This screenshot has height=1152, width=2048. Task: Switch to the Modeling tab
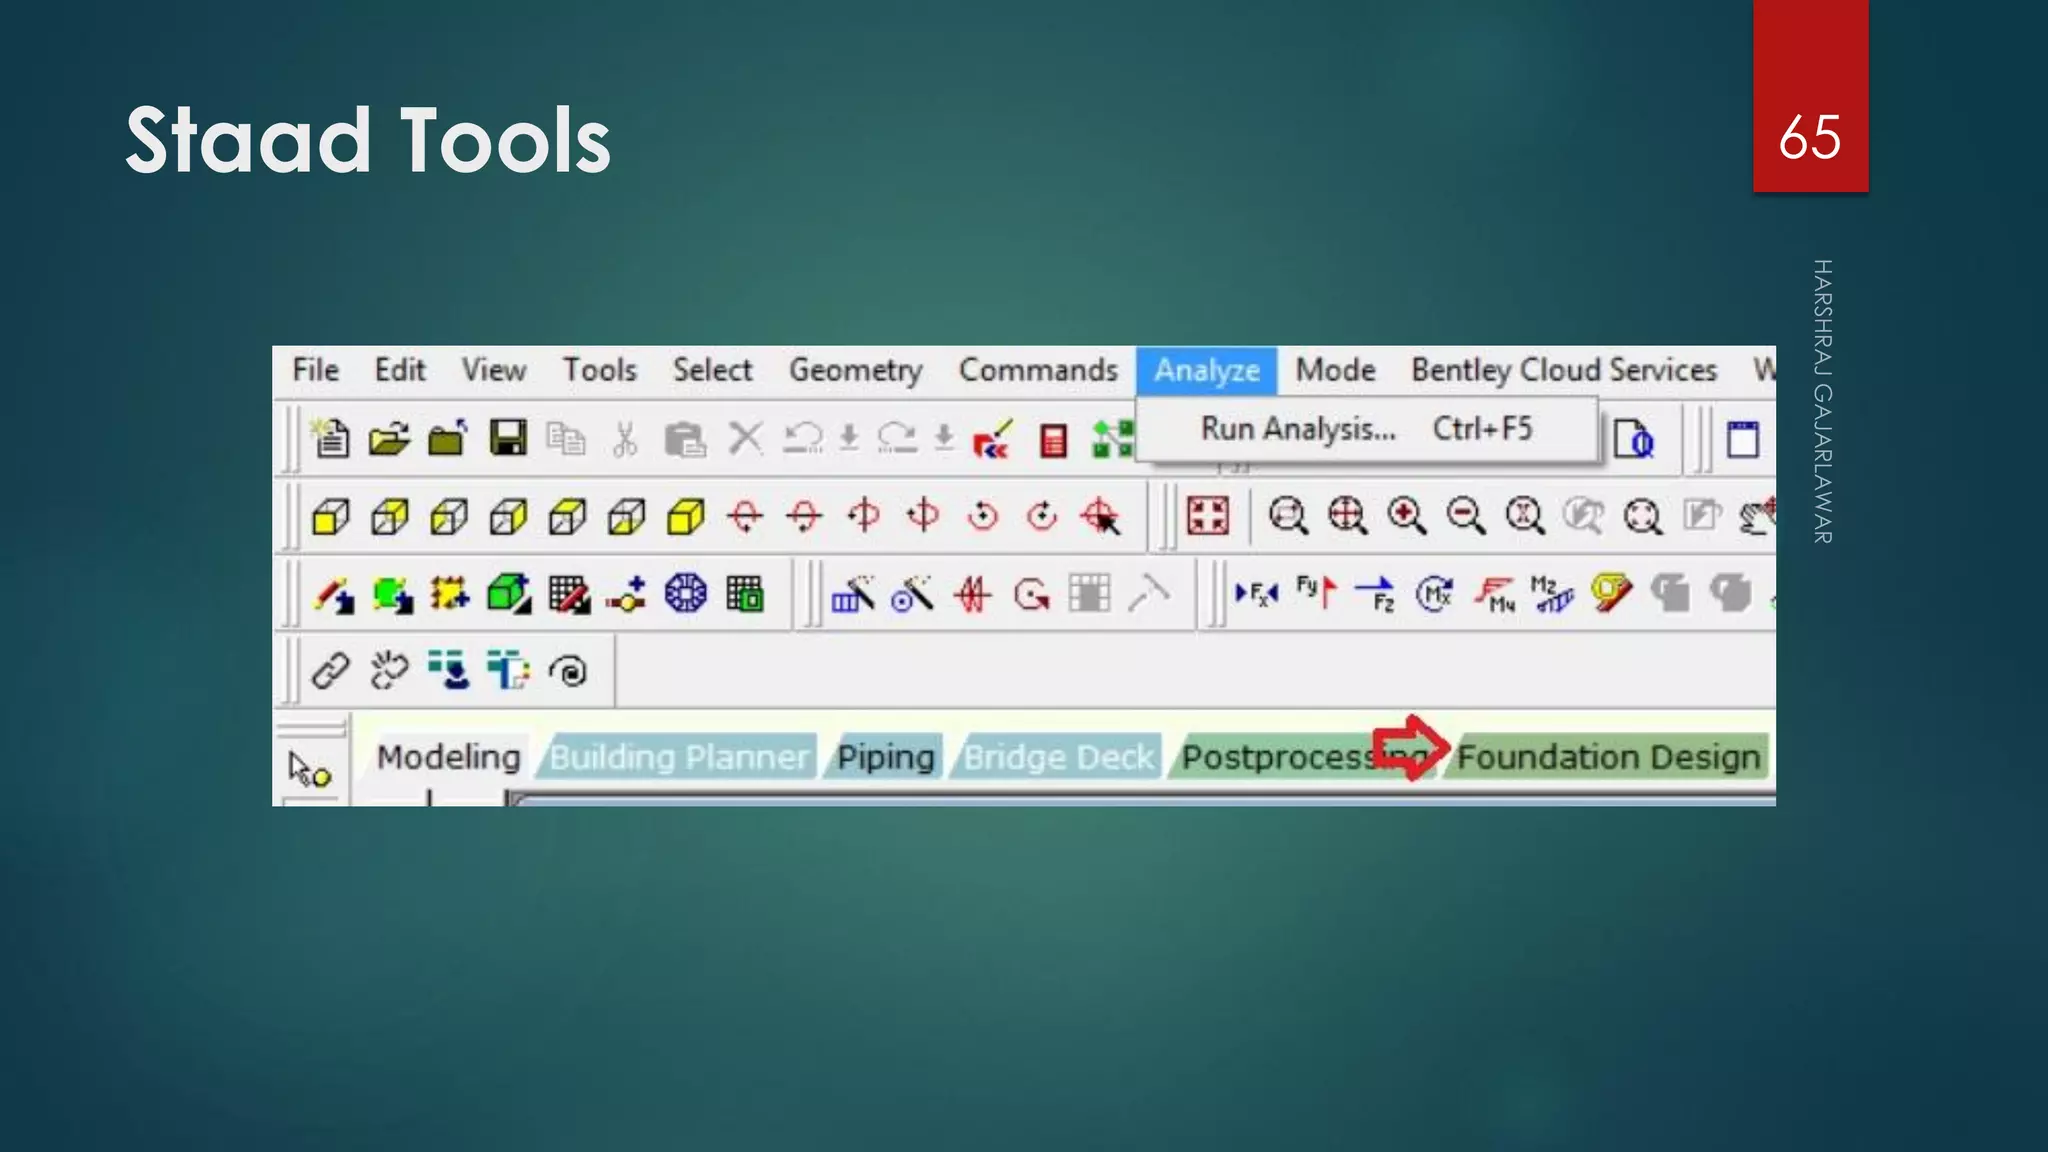pyautogui.click(x=448, y=757)
